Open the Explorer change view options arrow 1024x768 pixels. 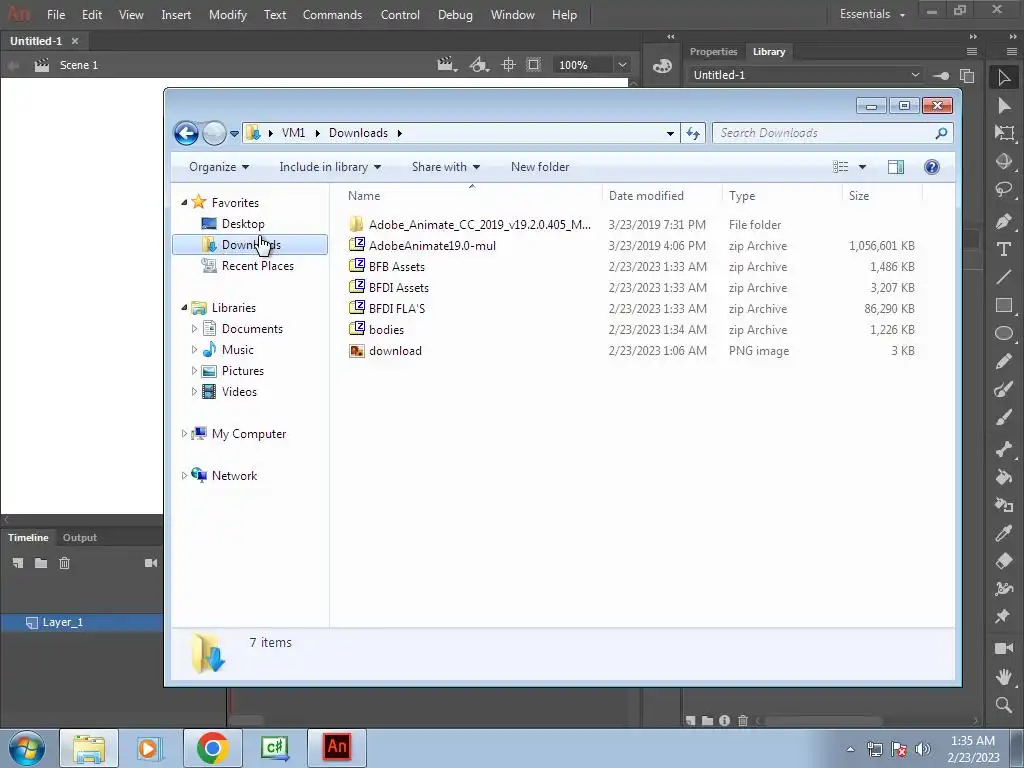point(862,167)
